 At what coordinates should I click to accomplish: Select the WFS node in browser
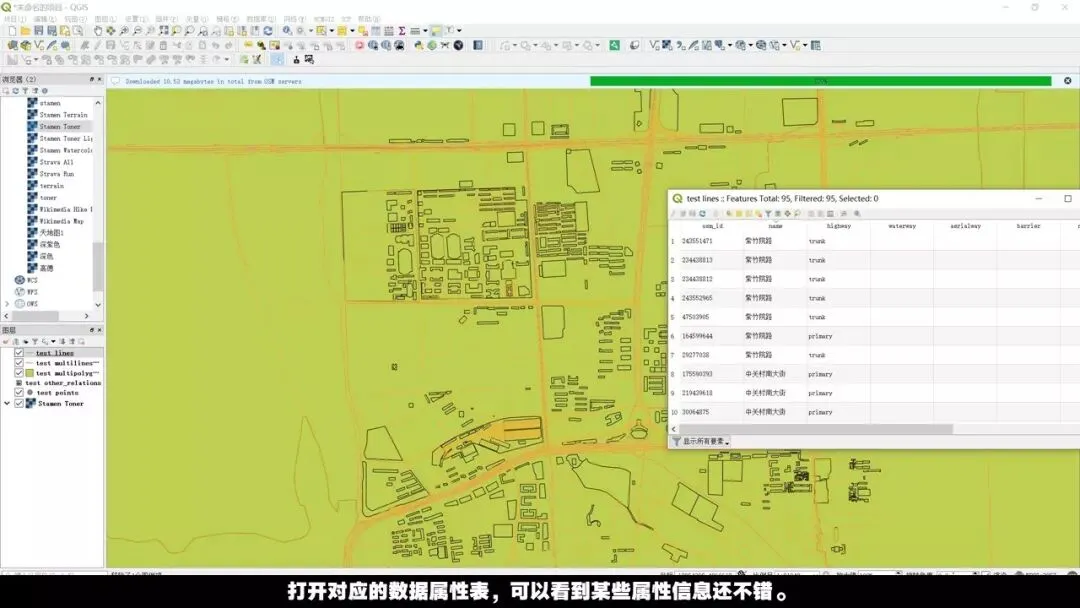tap(32, 292)
